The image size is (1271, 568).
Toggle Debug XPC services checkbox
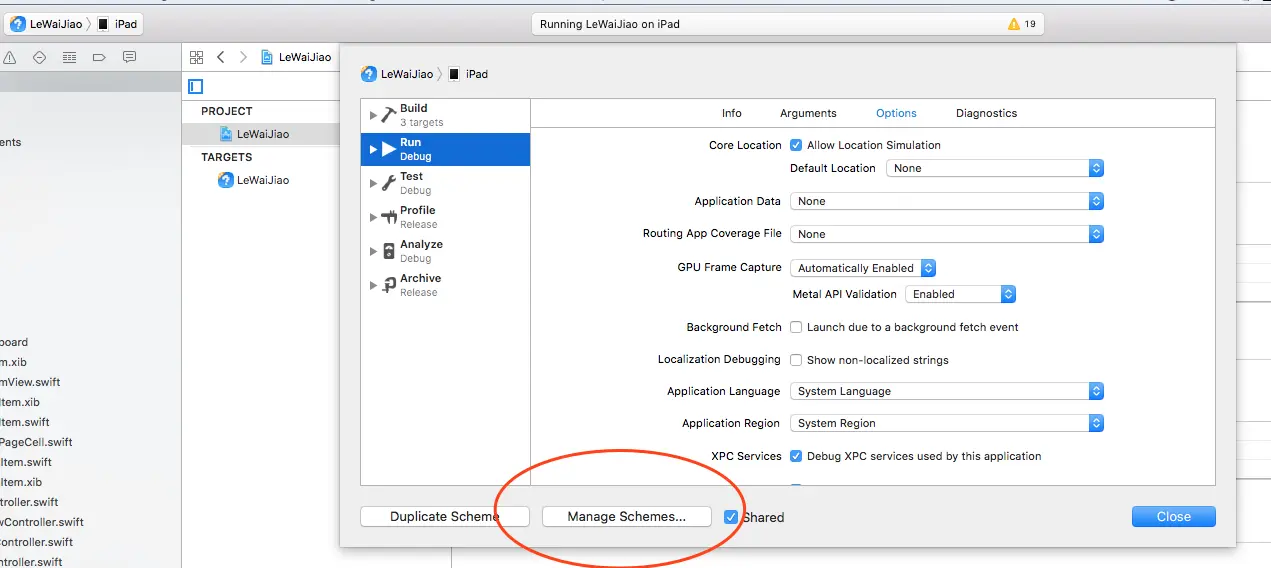[796, 456]
